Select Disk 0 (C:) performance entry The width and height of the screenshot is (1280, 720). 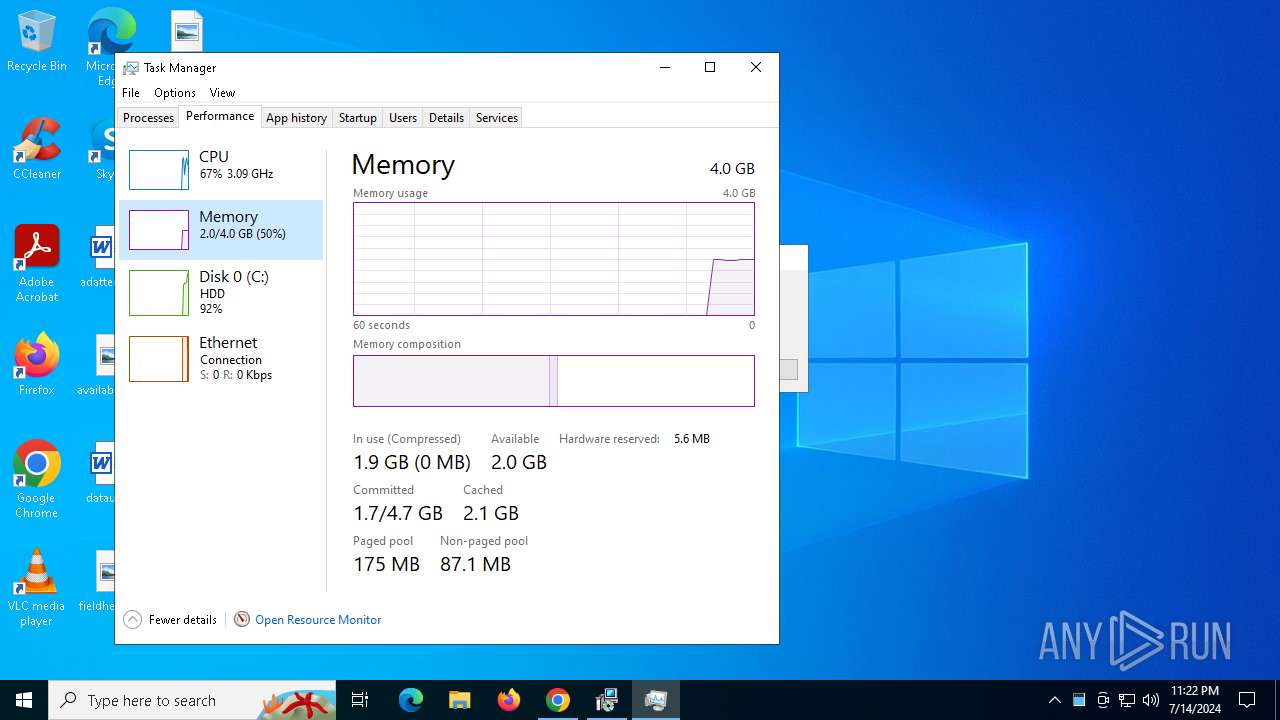point(221,292)
